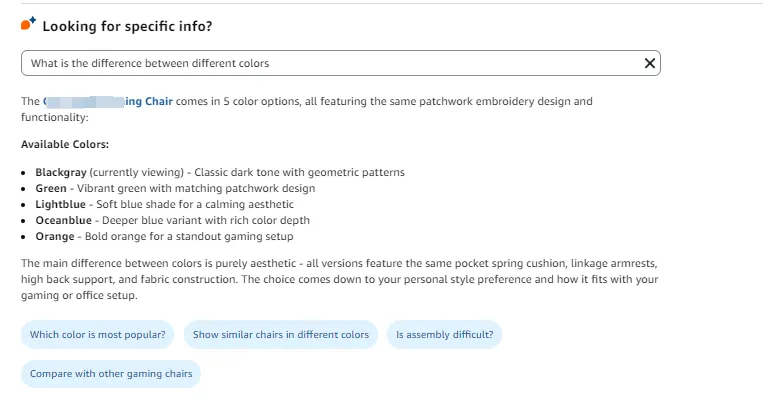763x400 pixels.
Task: Click the "Available Colors:" label
Action: click(x=65, y=145)
